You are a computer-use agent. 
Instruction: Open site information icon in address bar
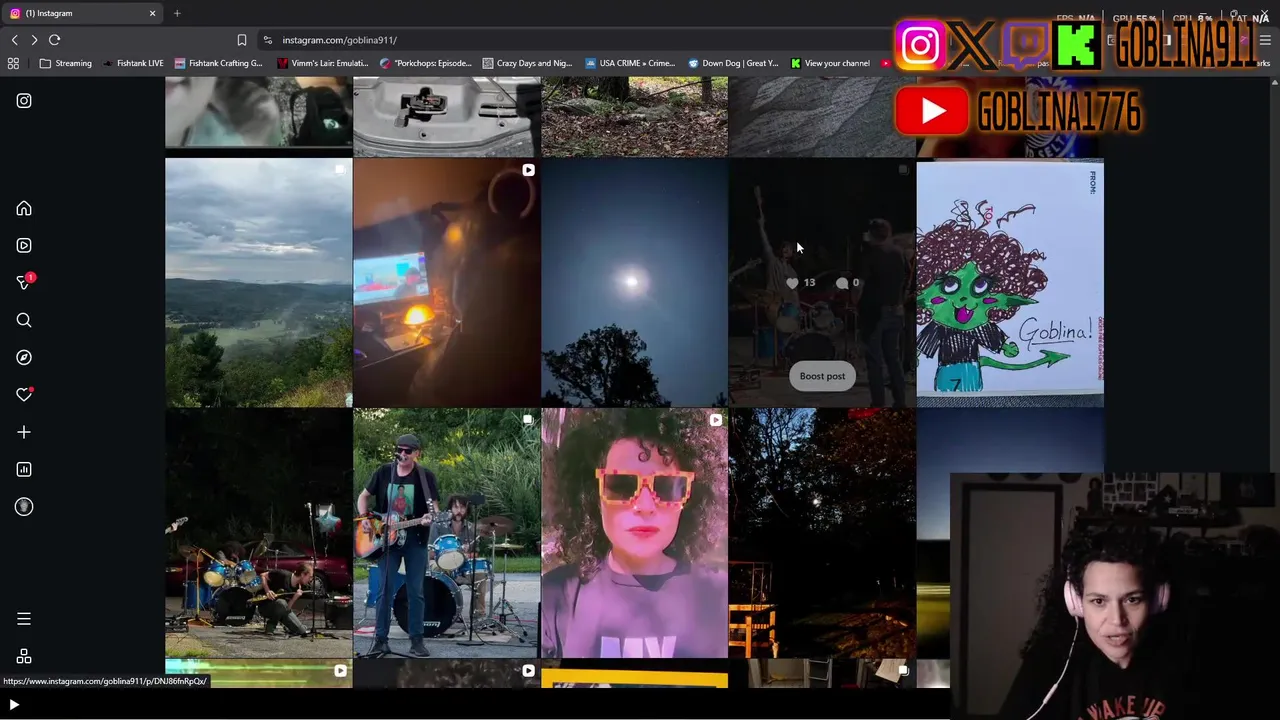tap(267, 40)
